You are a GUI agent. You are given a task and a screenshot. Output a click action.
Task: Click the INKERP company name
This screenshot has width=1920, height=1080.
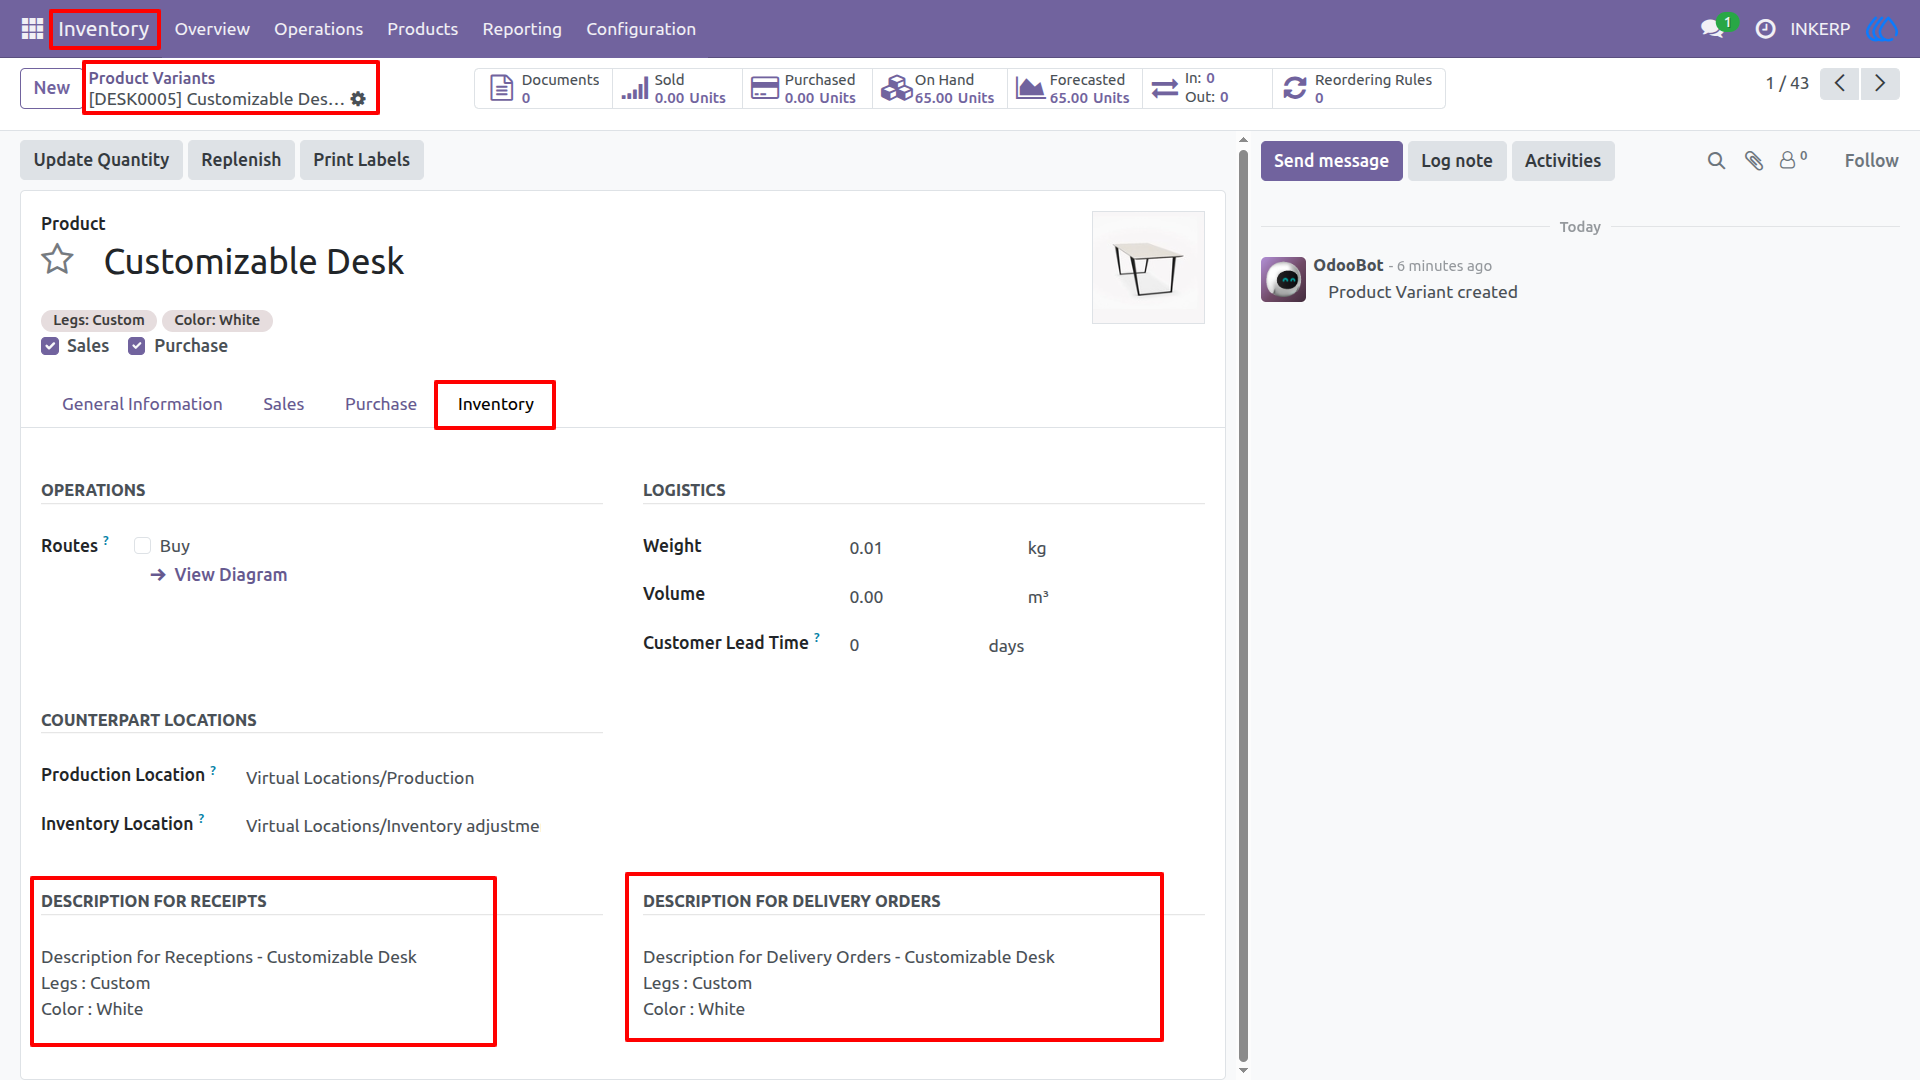click(x=1820, y=29)
